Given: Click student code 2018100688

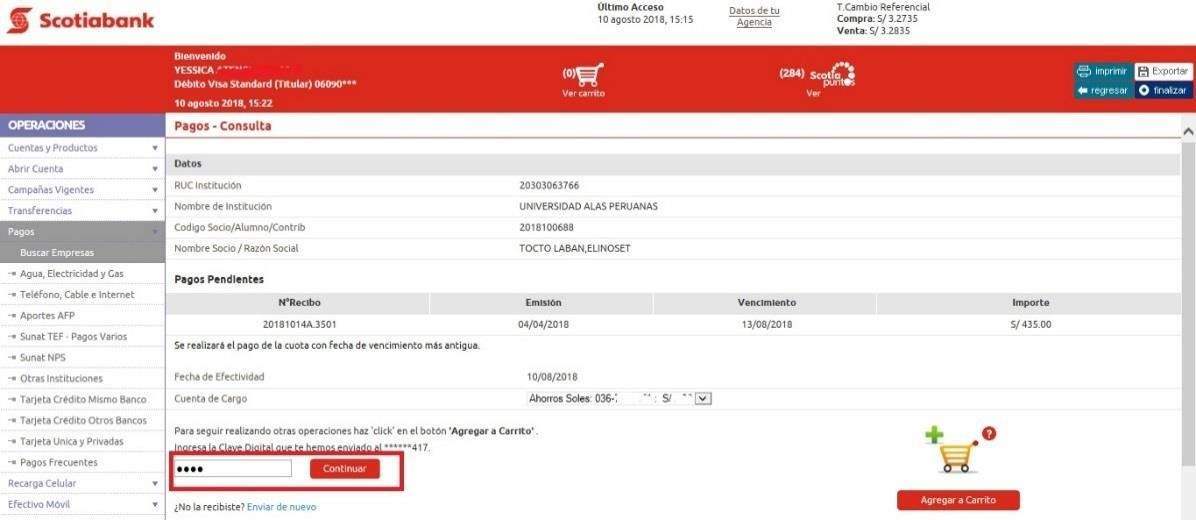Looking at the screenshot, I should [x=546, y=228].
